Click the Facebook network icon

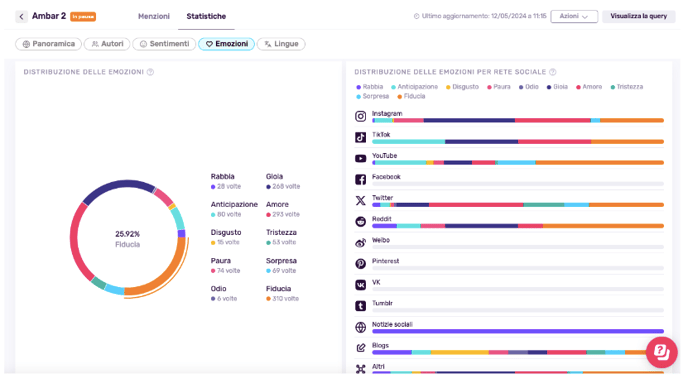360,180
